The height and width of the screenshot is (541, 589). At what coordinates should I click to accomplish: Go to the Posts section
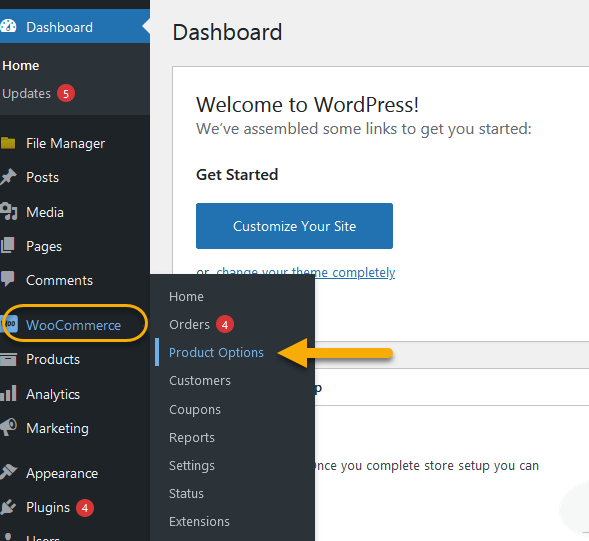(75, 177)
